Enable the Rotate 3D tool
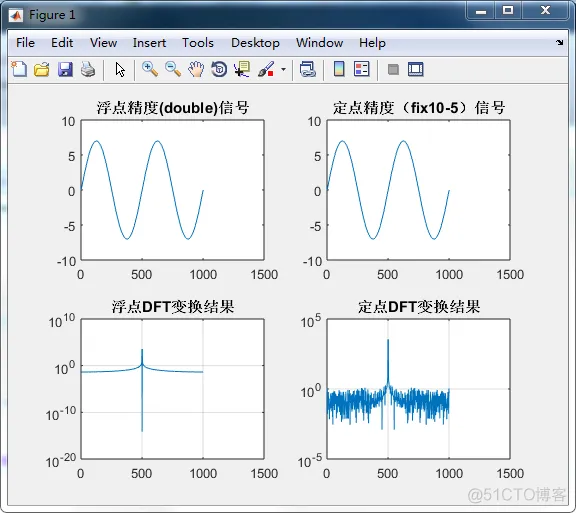 point(219,69)
